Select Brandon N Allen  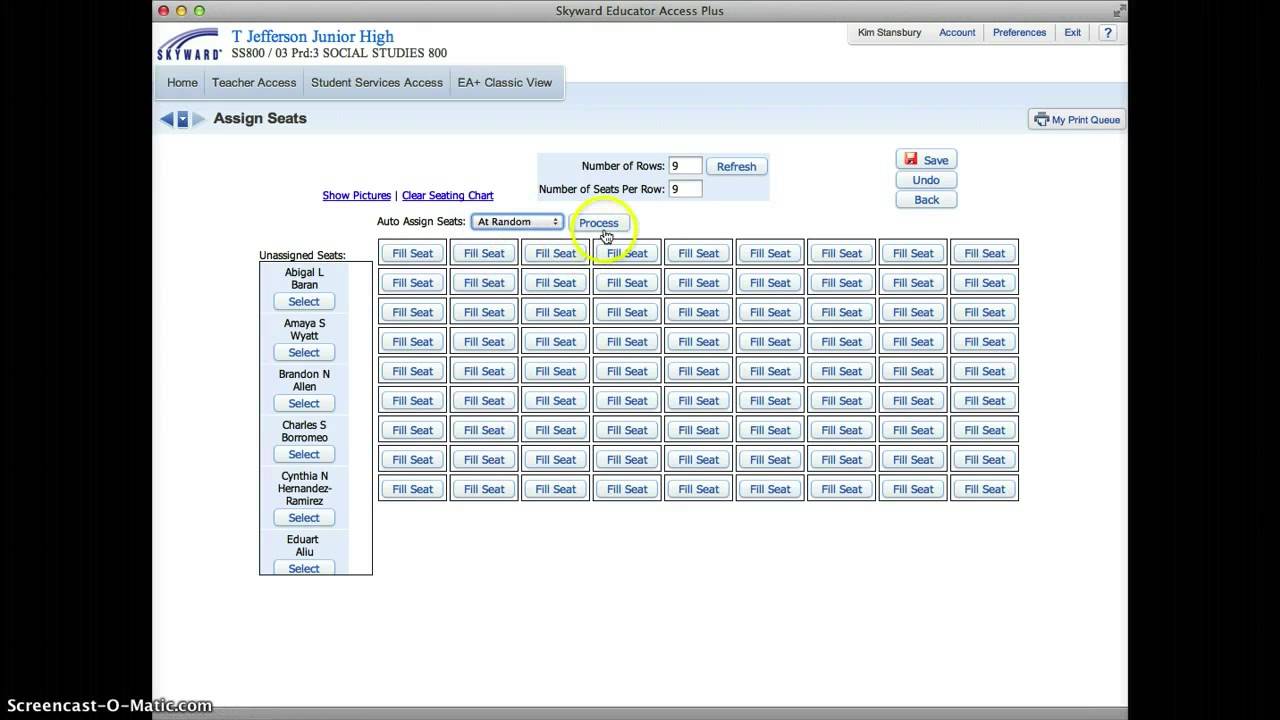click(x=304, y=404)
